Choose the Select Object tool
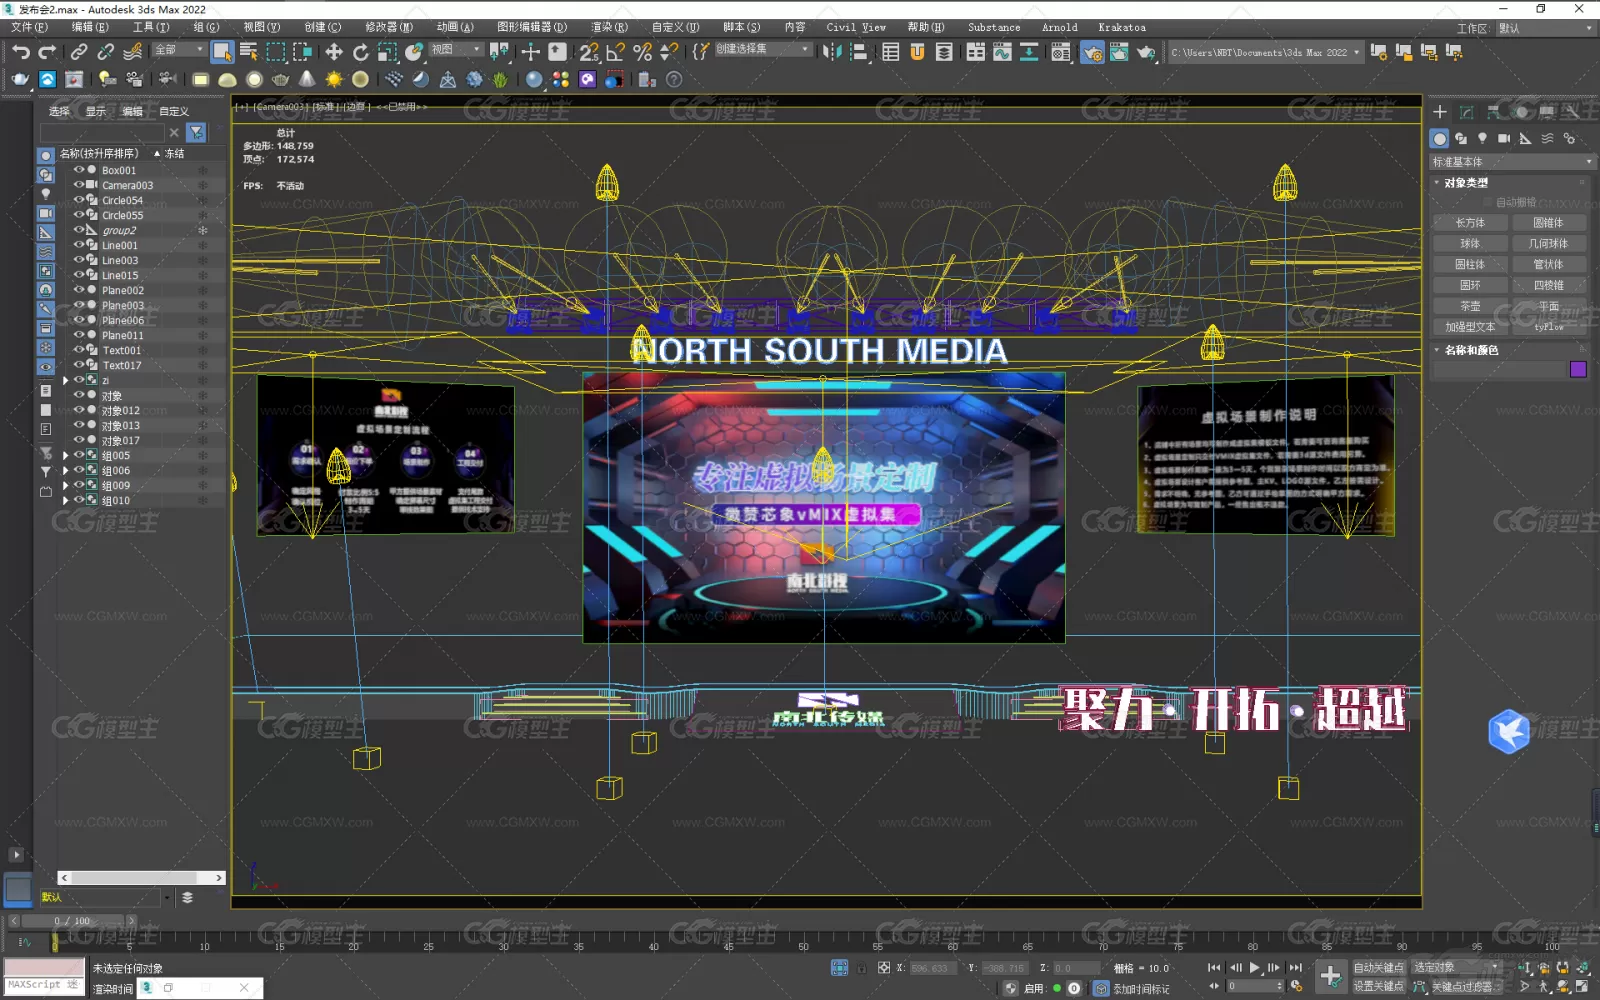Screen dimensions: 1600x1000 222,52
